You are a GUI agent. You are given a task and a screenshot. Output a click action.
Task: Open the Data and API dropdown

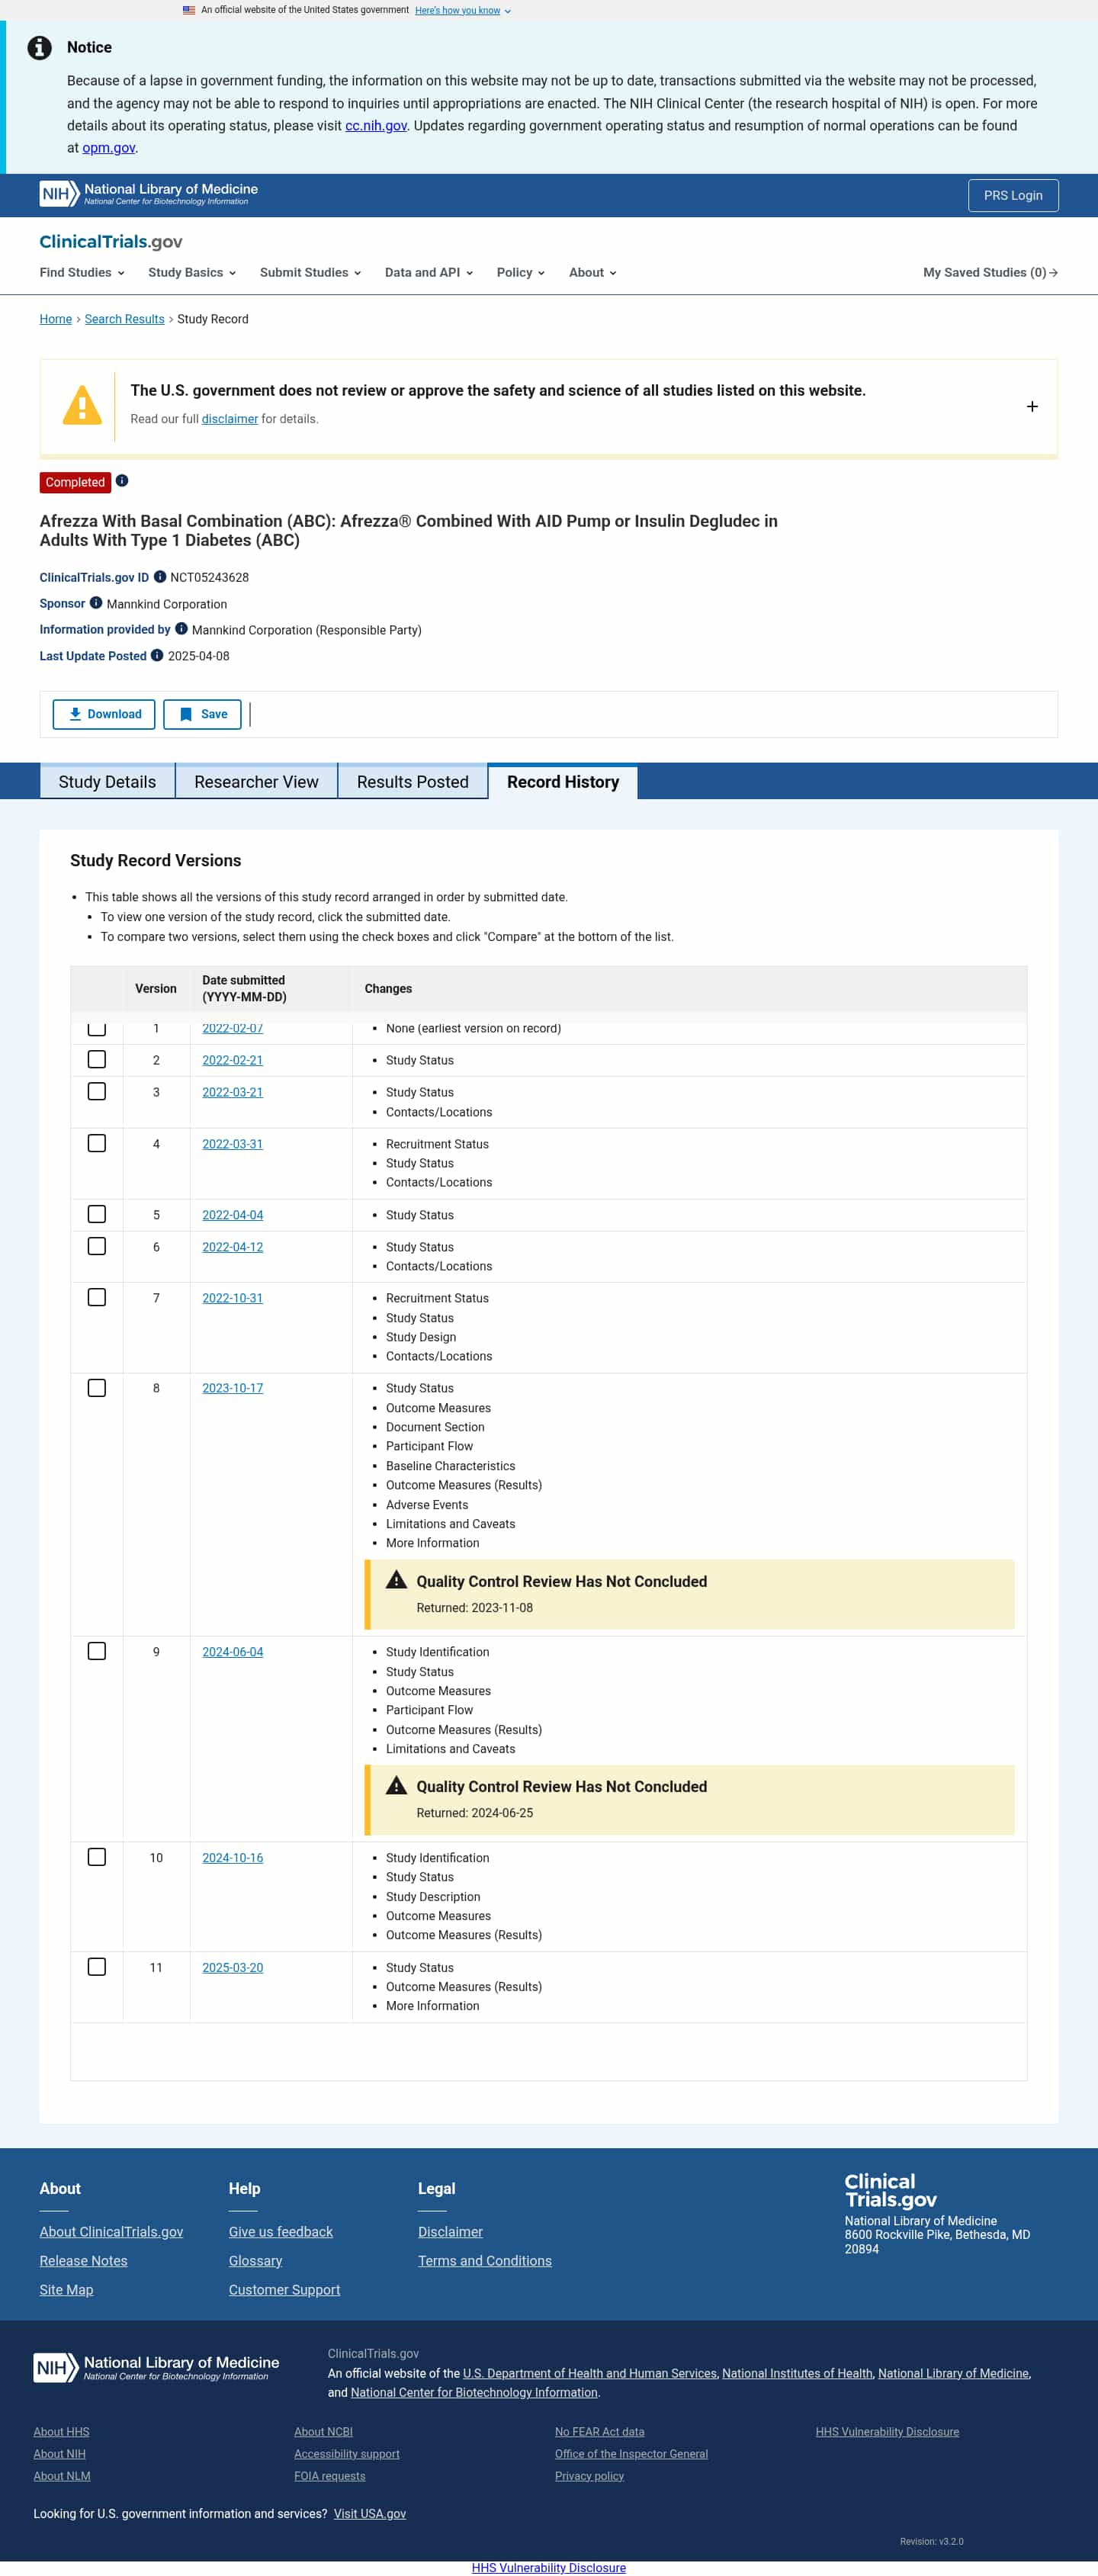[428, 273]
